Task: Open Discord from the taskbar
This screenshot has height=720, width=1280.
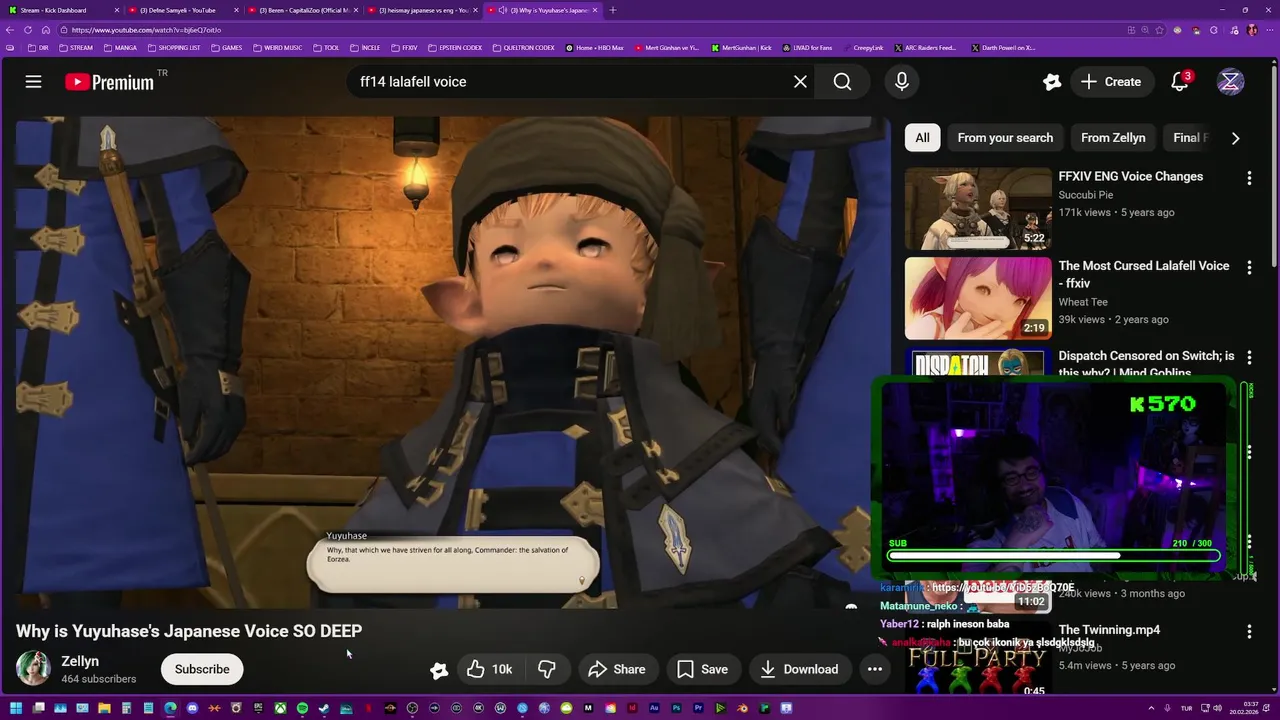Action: click(192, 708)
